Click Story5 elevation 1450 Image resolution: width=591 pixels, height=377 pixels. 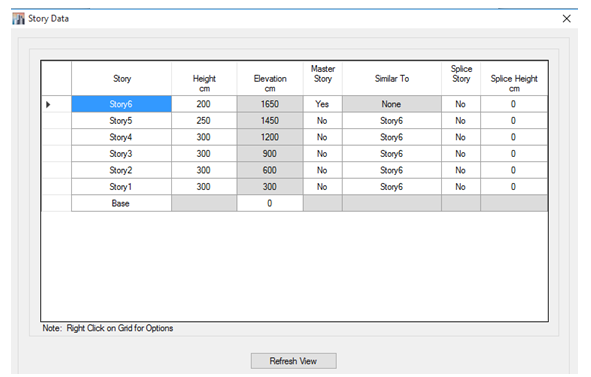click(x=270, y=121)
